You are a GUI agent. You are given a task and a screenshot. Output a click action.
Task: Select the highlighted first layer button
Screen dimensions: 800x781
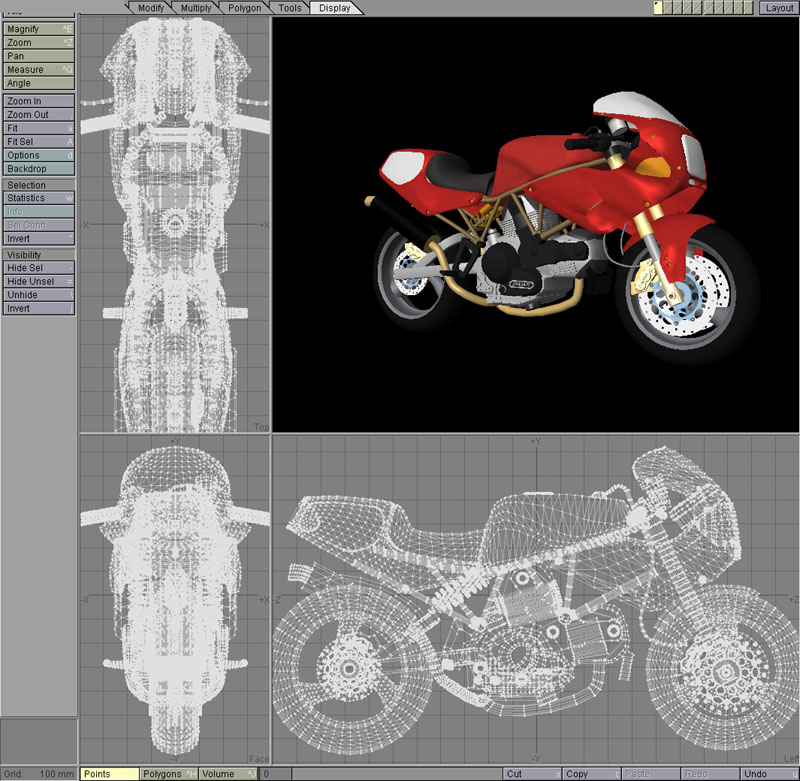tap(658, 8)
